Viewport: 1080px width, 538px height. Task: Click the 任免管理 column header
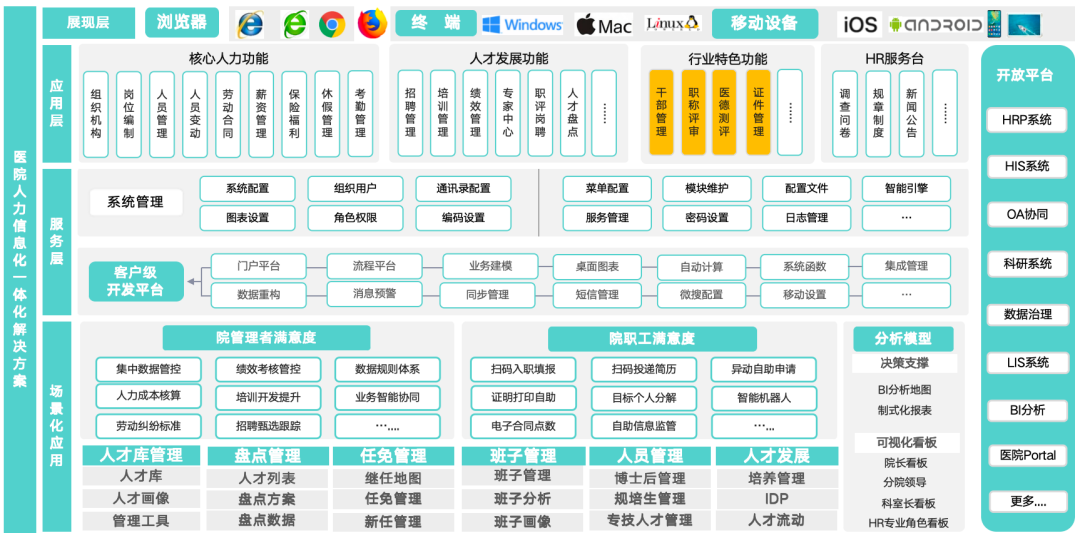pos(393,456)
